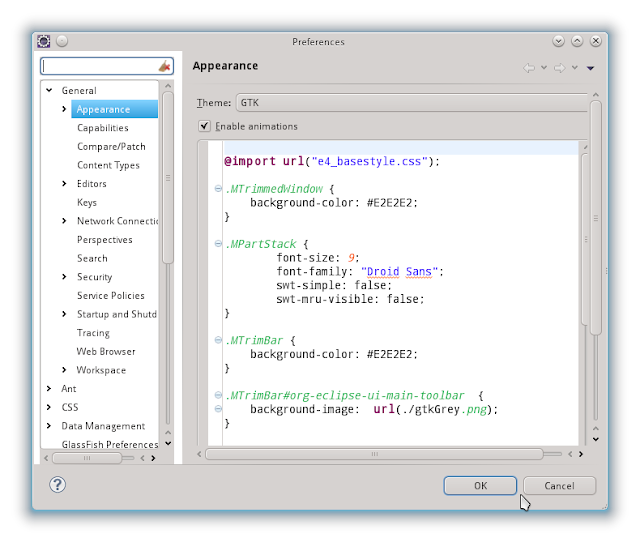Select Compare/Patch preferences page
Screen dimensions: 640x542
click(111, 147)
